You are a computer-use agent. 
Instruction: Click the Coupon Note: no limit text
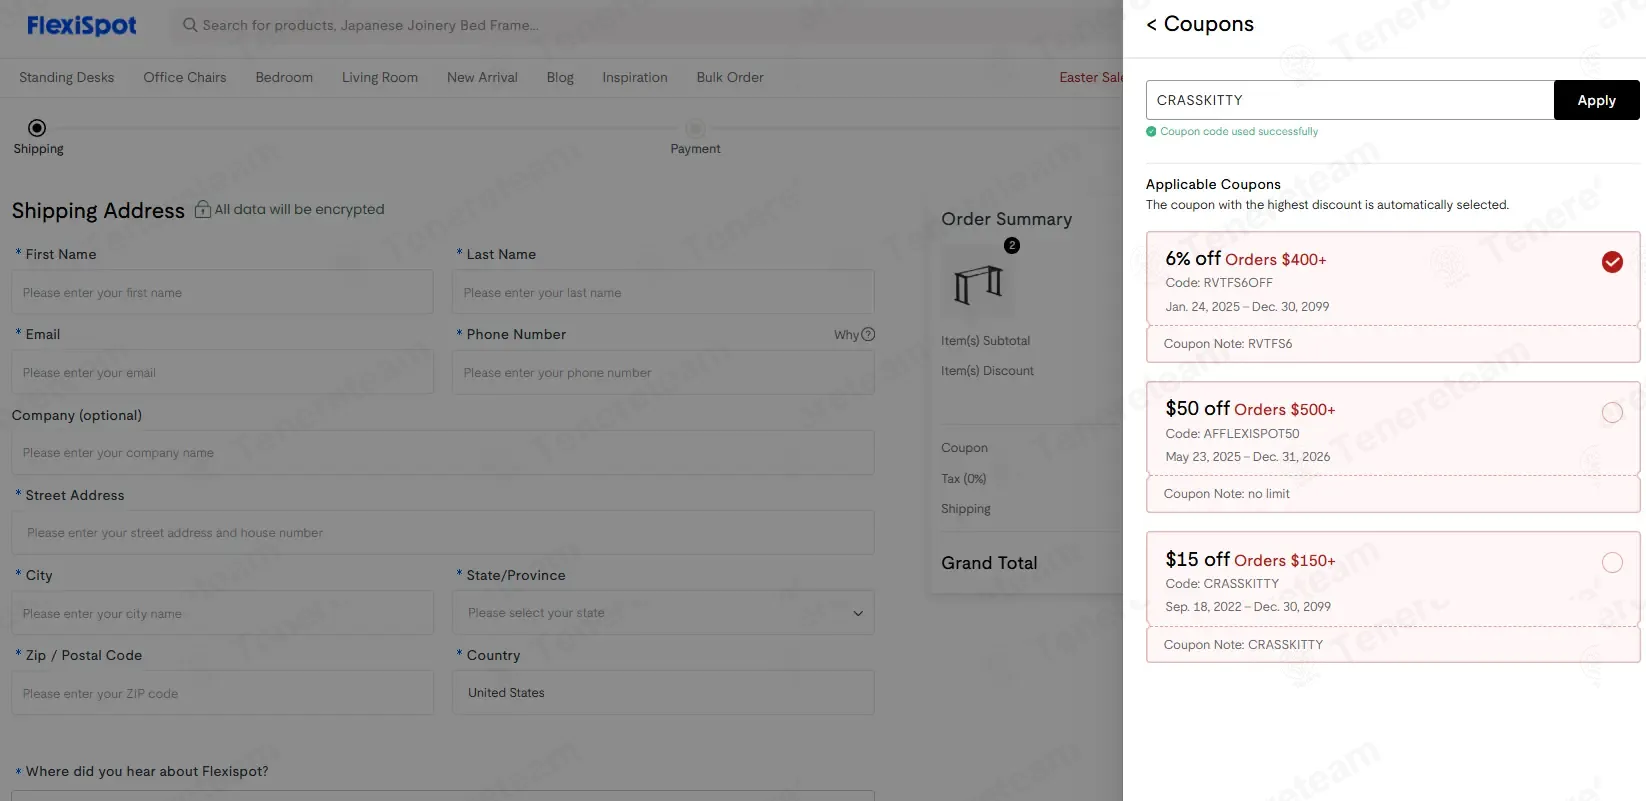pyautogui.click(x=1226, y=494)
